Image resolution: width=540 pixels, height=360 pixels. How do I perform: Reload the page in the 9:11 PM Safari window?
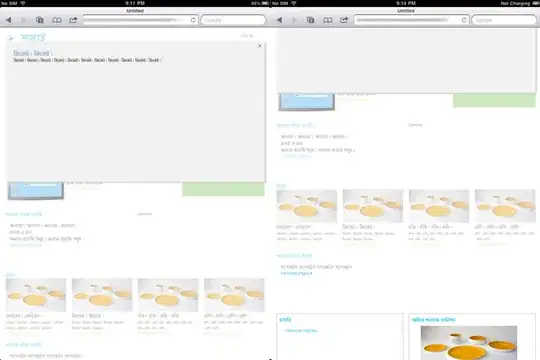click(x=193, y=20)
